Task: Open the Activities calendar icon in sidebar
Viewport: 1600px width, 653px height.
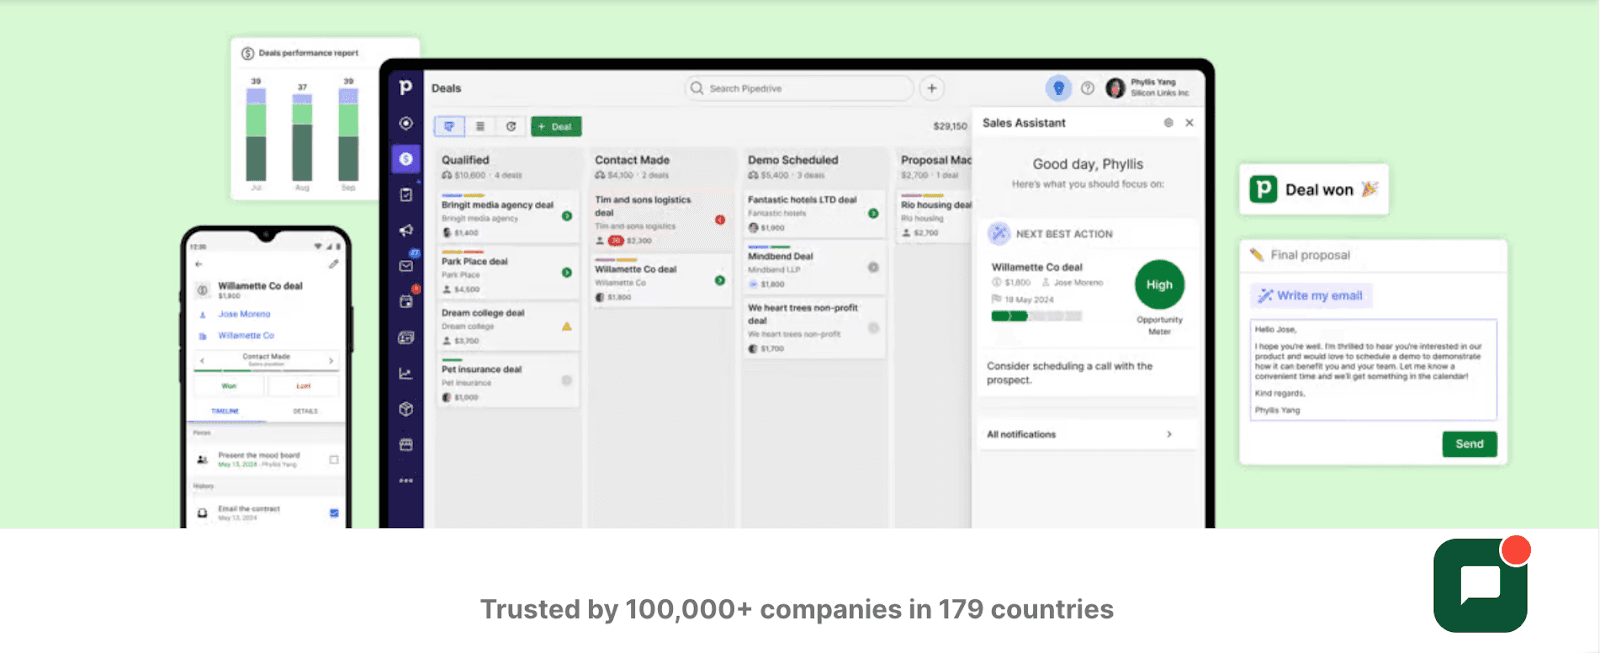Action: (406, 301)
